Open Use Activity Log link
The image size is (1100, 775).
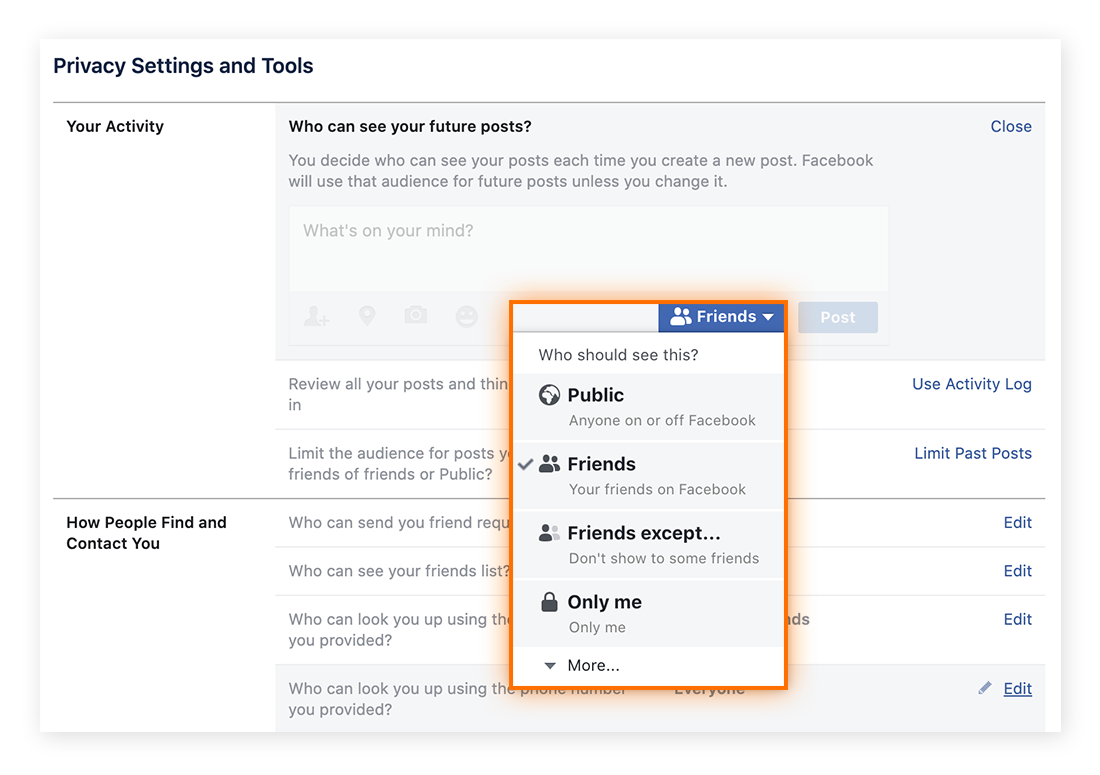tap(972, 384)
